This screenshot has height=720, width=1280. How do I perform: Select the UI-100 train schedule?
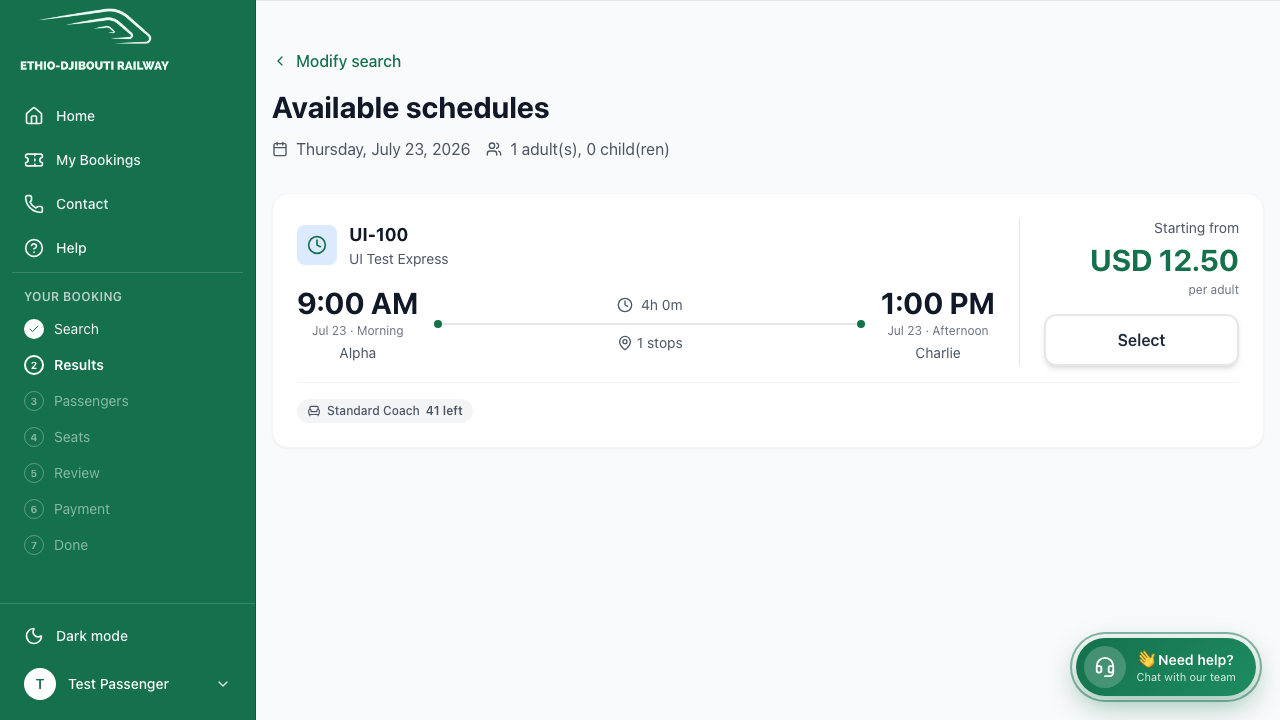pos(1141,340)
